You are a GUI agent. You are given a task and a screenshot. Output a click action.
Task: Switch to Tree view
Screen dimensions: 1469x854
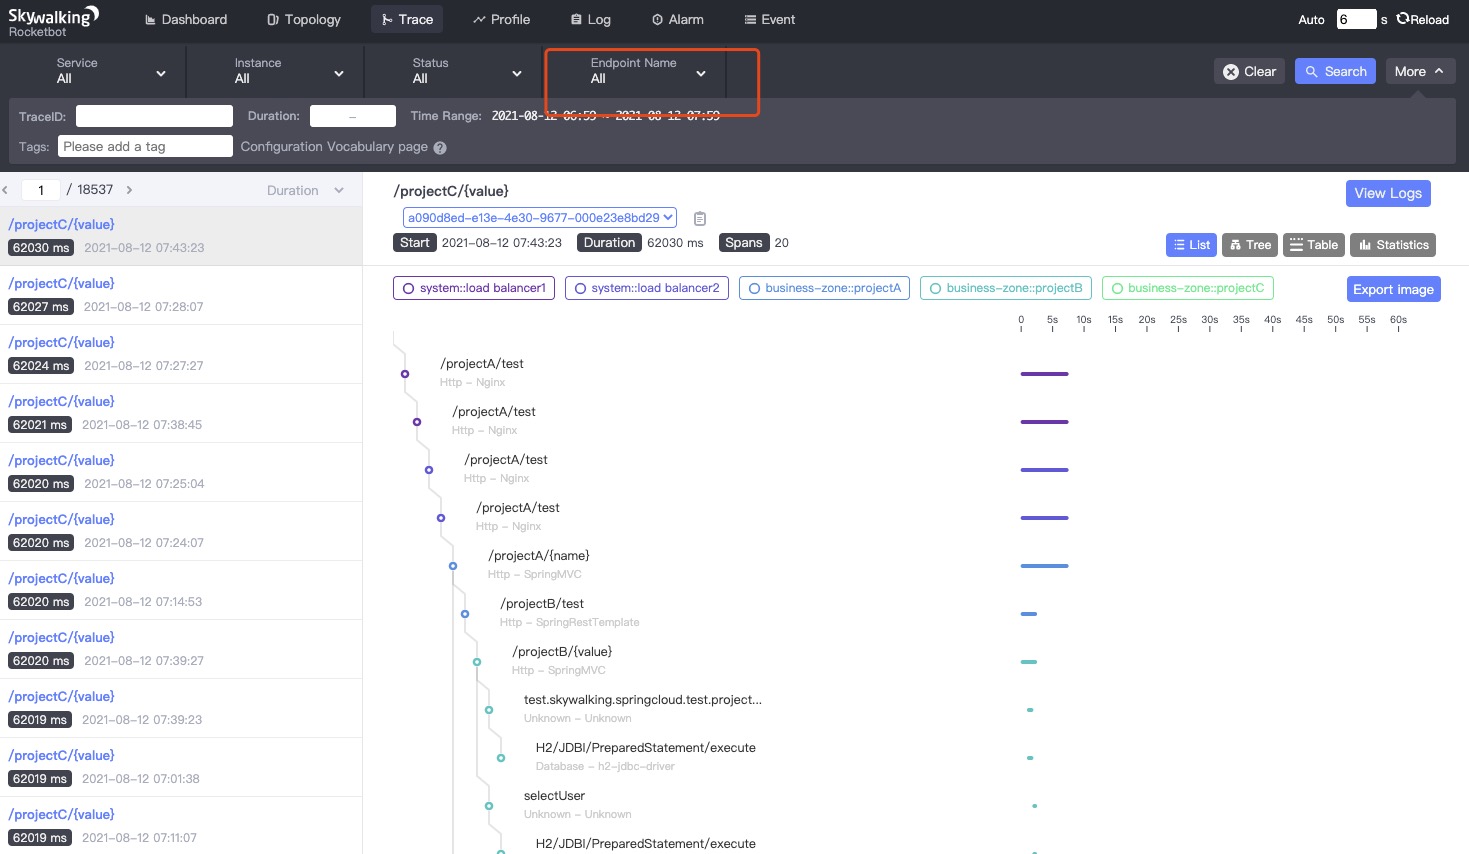point(1250,245)
